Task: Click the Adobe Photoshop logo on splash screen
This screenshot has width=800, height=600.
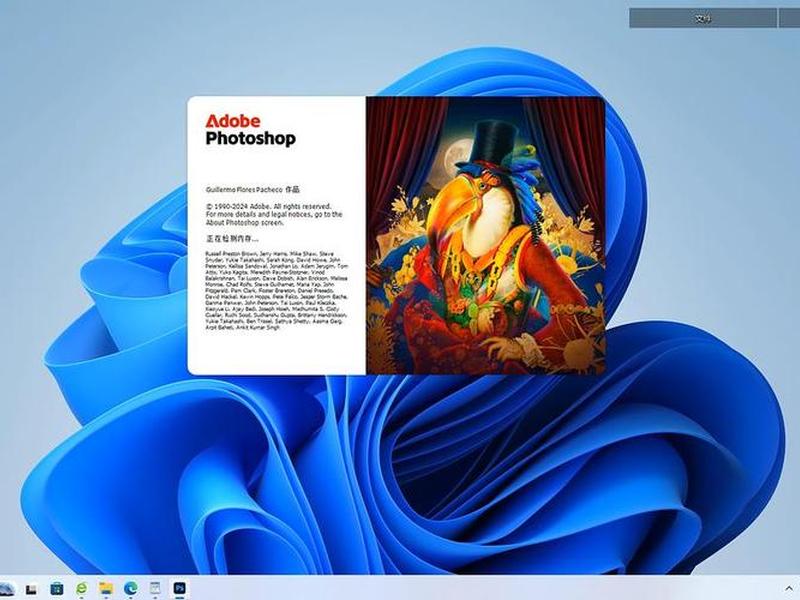Action: 251,131
